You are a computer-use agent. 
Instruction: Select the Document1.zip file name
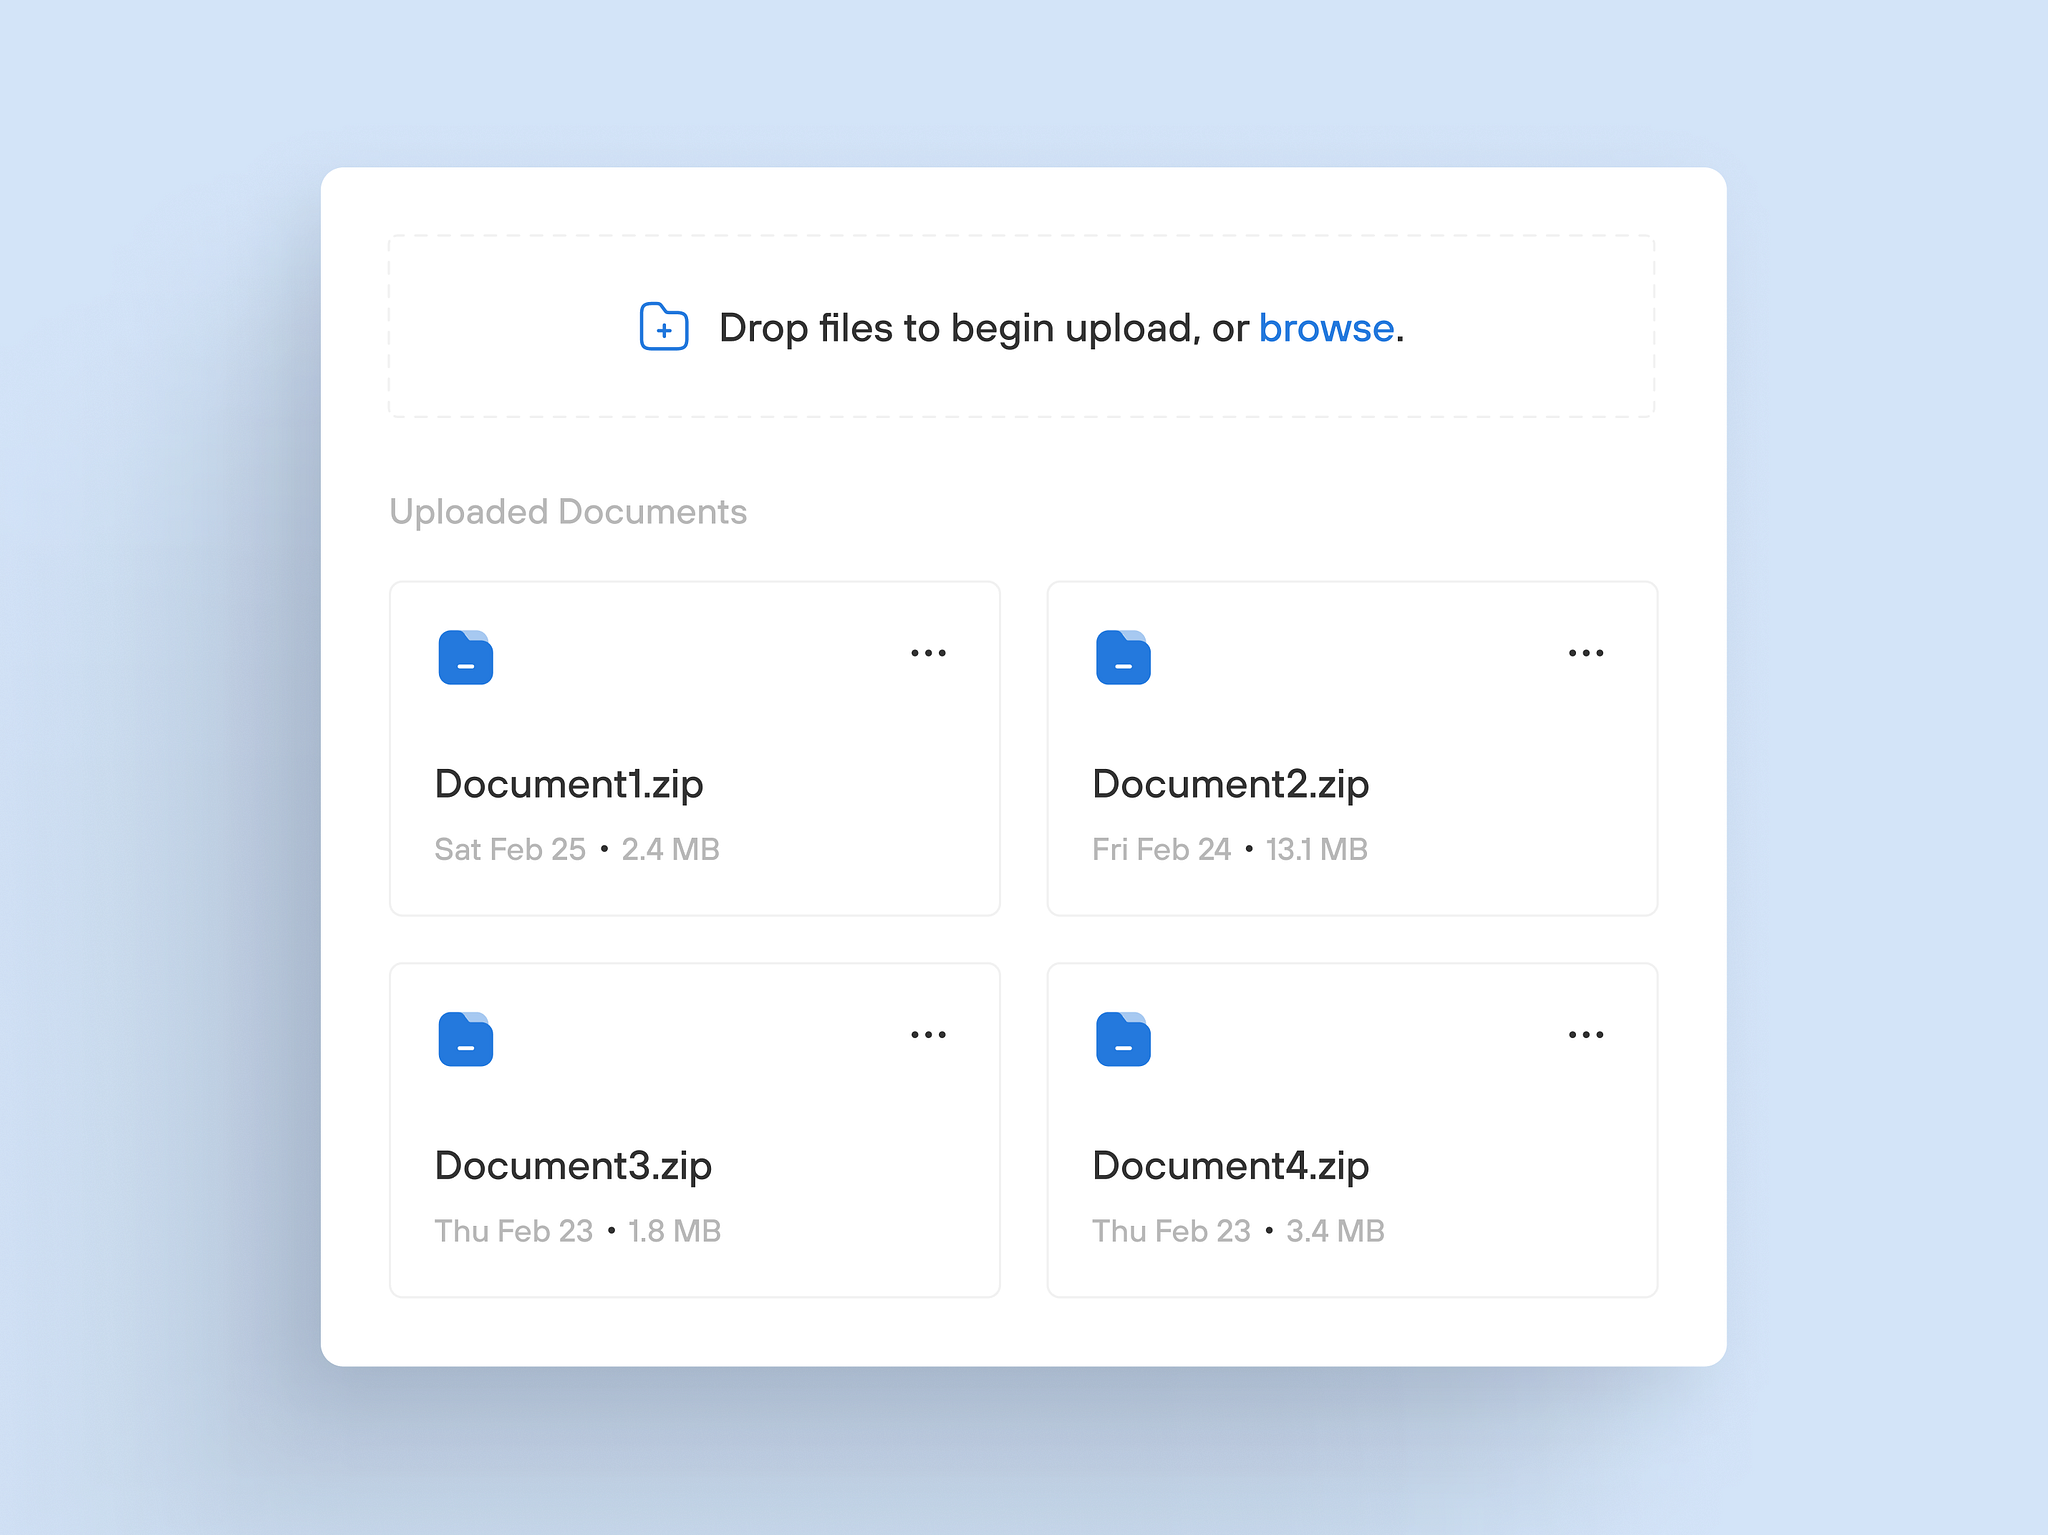point(568,784)
